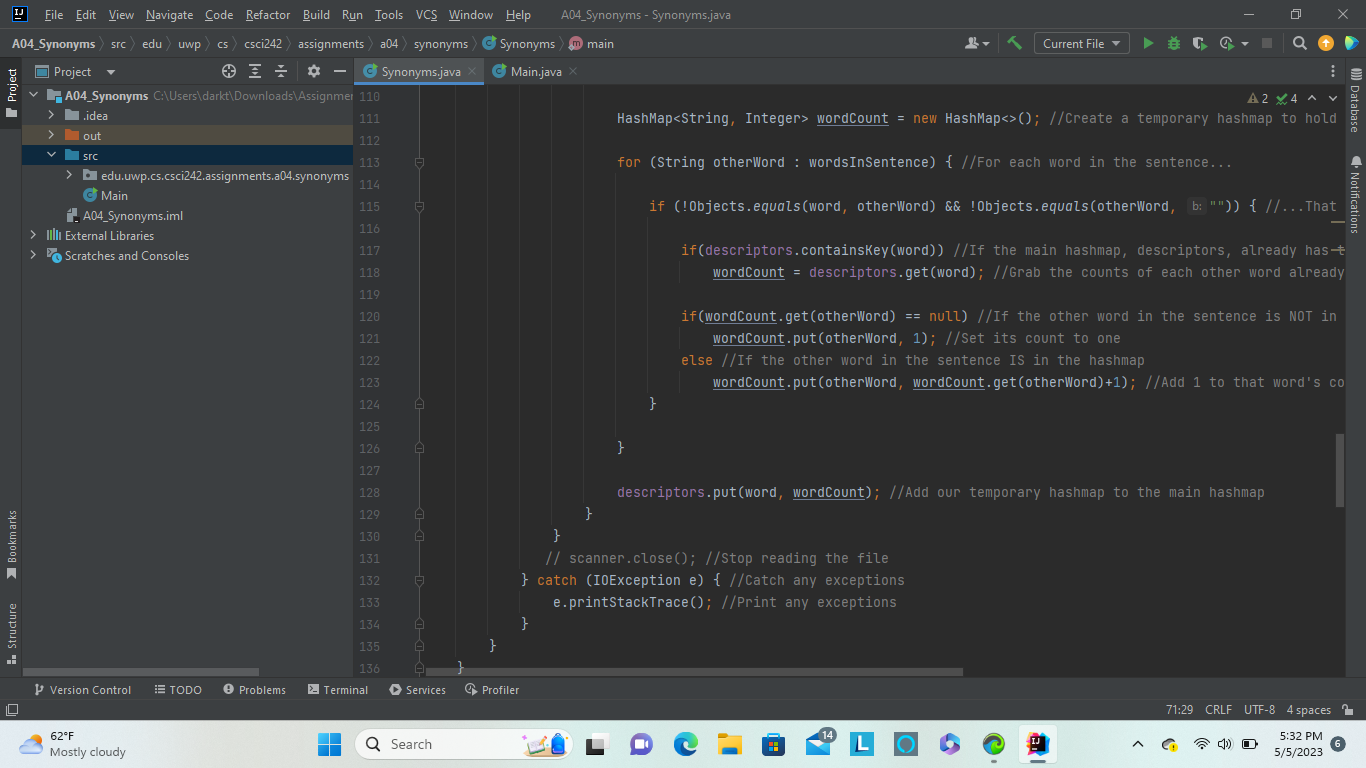
Task: Click the main breadcrumb in the navigation bar
Action: 601,43
